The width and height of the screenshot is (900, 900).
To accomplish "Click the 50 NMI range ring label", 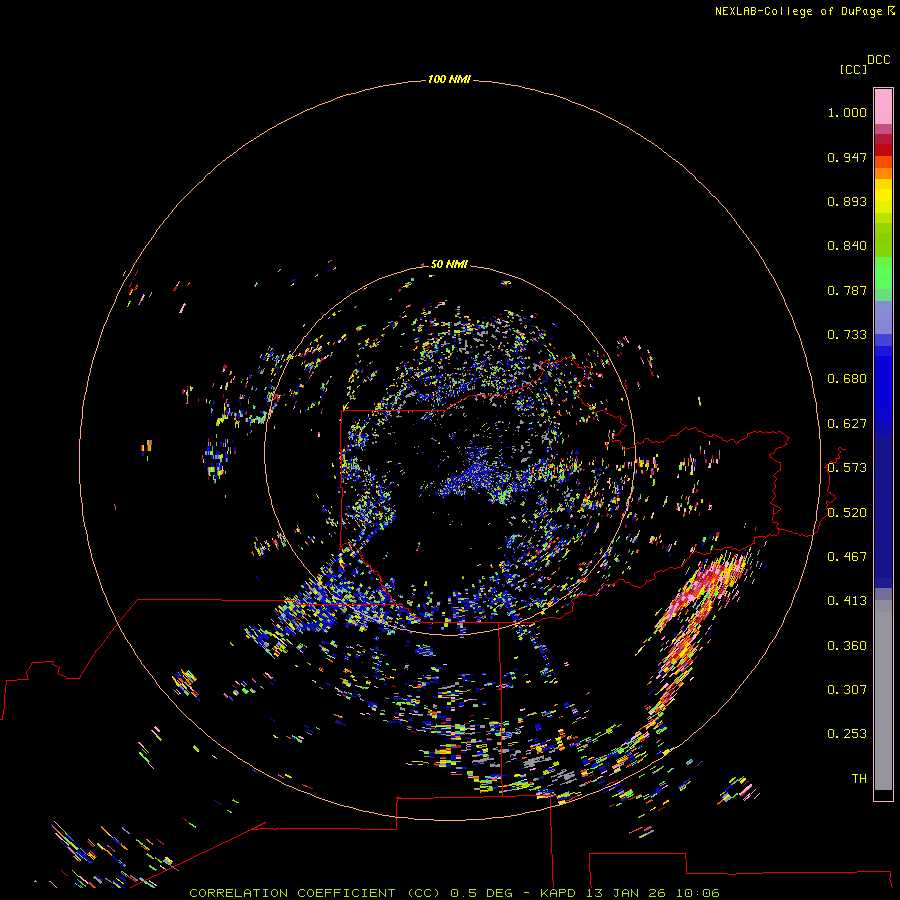I will click(x=449, y=264).
